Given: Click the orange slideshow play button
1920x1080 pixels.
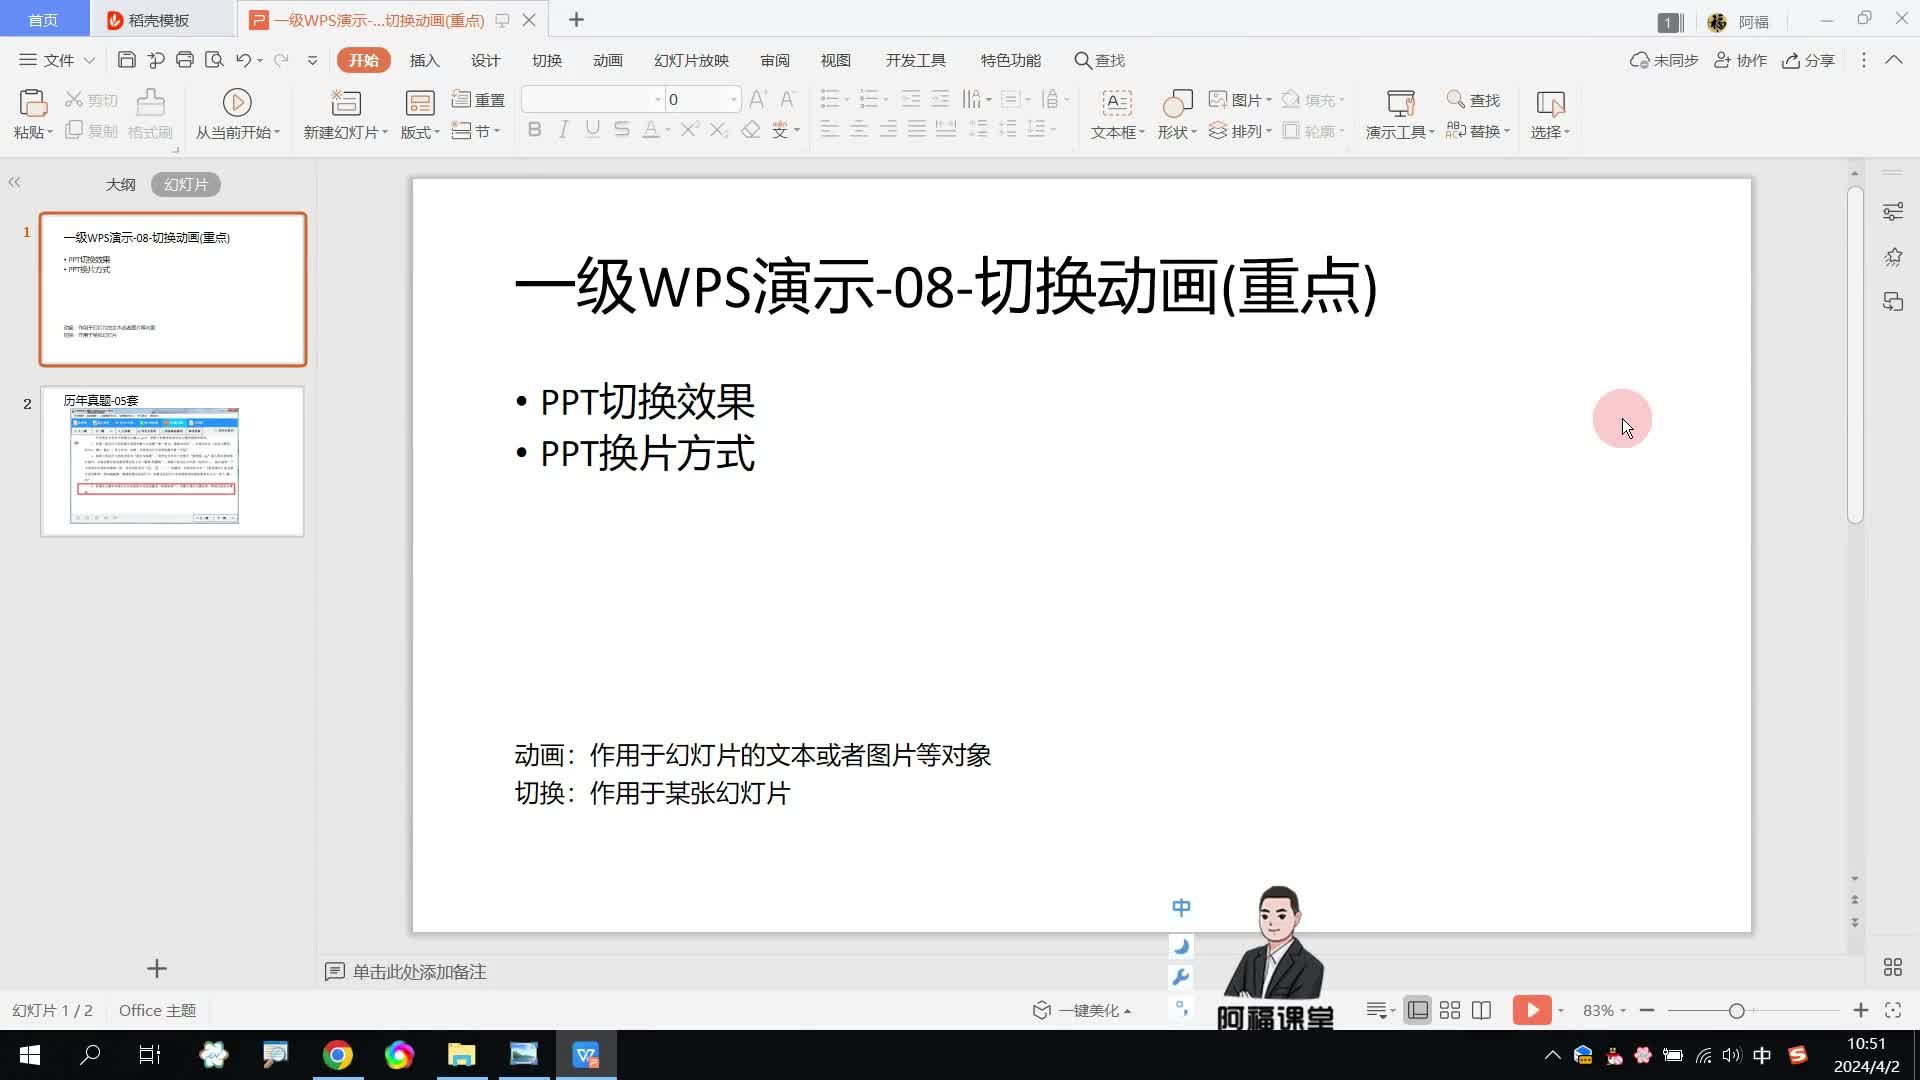Looking at the screenshot, I should (1531, 1011).
